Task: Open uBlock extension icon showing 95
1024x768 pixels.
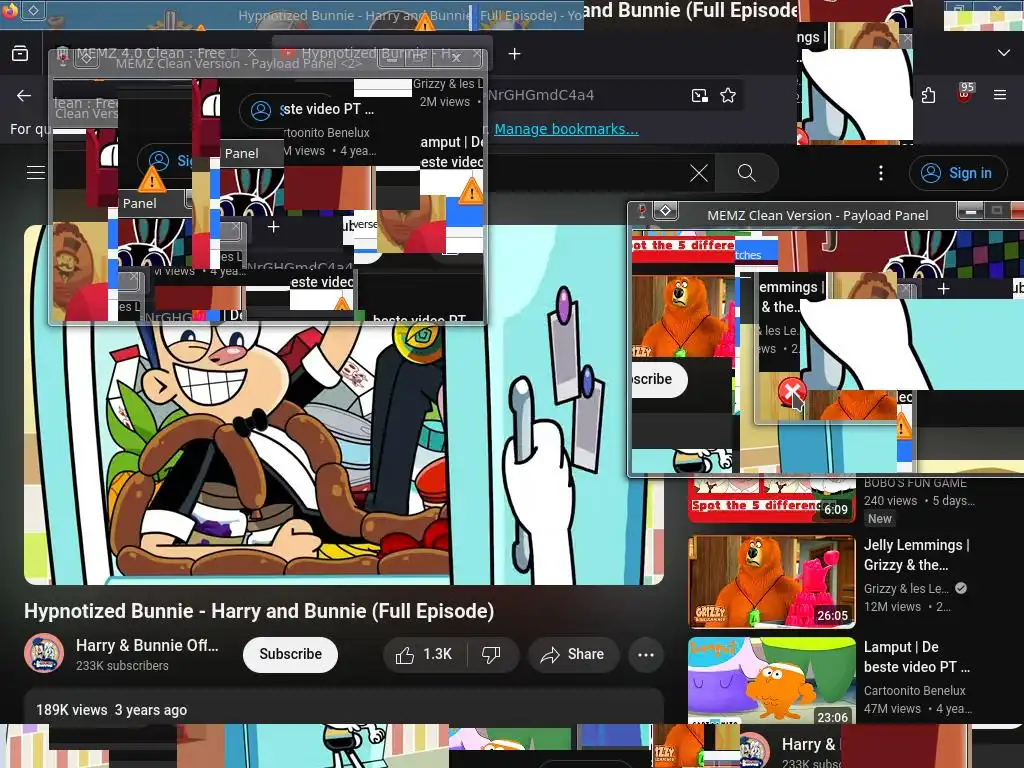Action: pyautogui.click(x=965, y=93)
